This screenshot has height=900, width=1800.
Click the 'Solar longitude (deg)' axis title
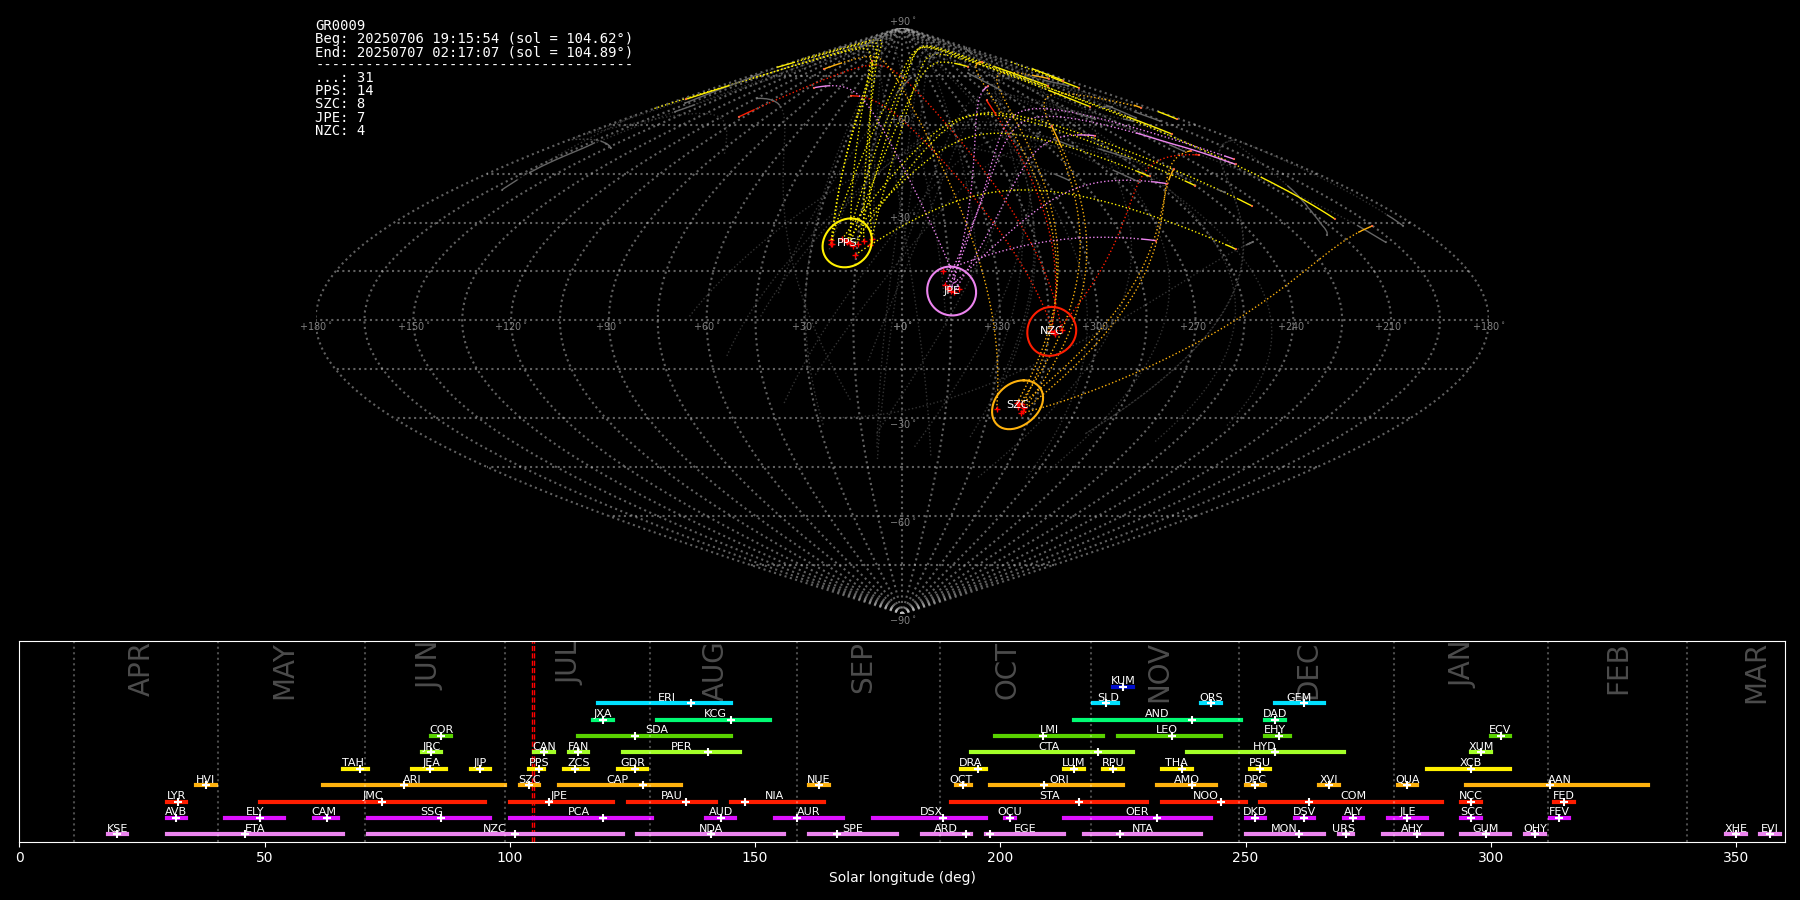click(902, 878)
